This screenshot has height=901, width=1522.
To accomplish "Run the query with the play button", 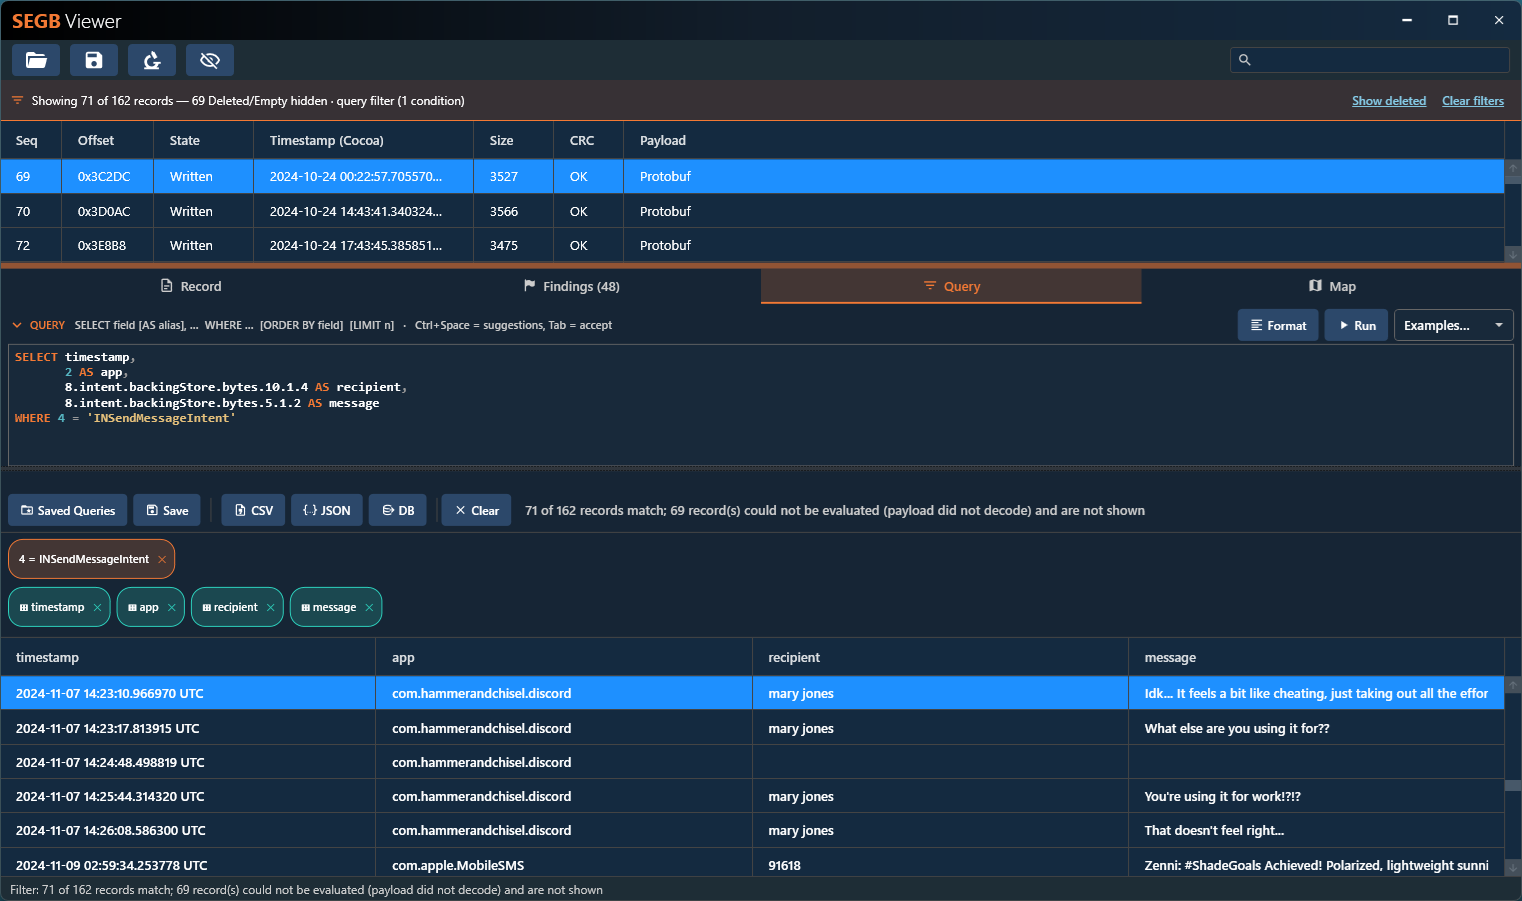I will pos(1356,325).
